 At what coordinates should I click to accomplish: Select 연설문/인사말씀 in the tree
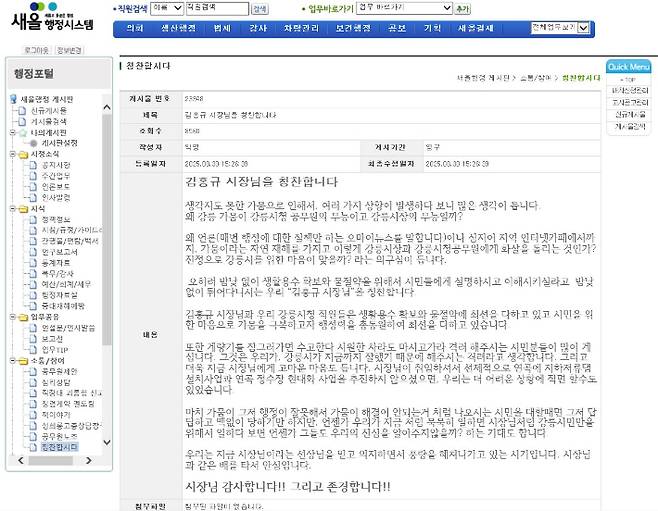(68, 328)
